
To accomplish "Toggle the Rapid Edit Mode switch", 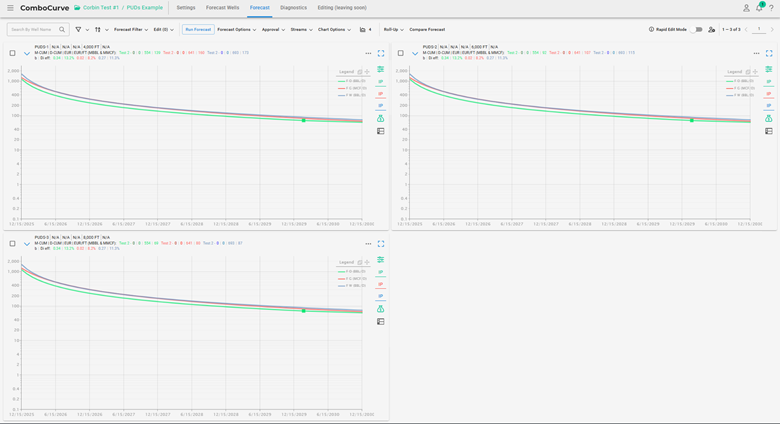I will pyautogui.click(x=697, y=30).
